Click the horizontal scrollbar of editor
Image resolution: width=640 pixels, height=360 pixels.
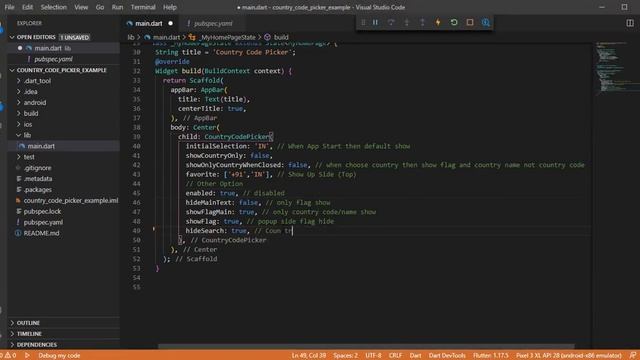366,347
